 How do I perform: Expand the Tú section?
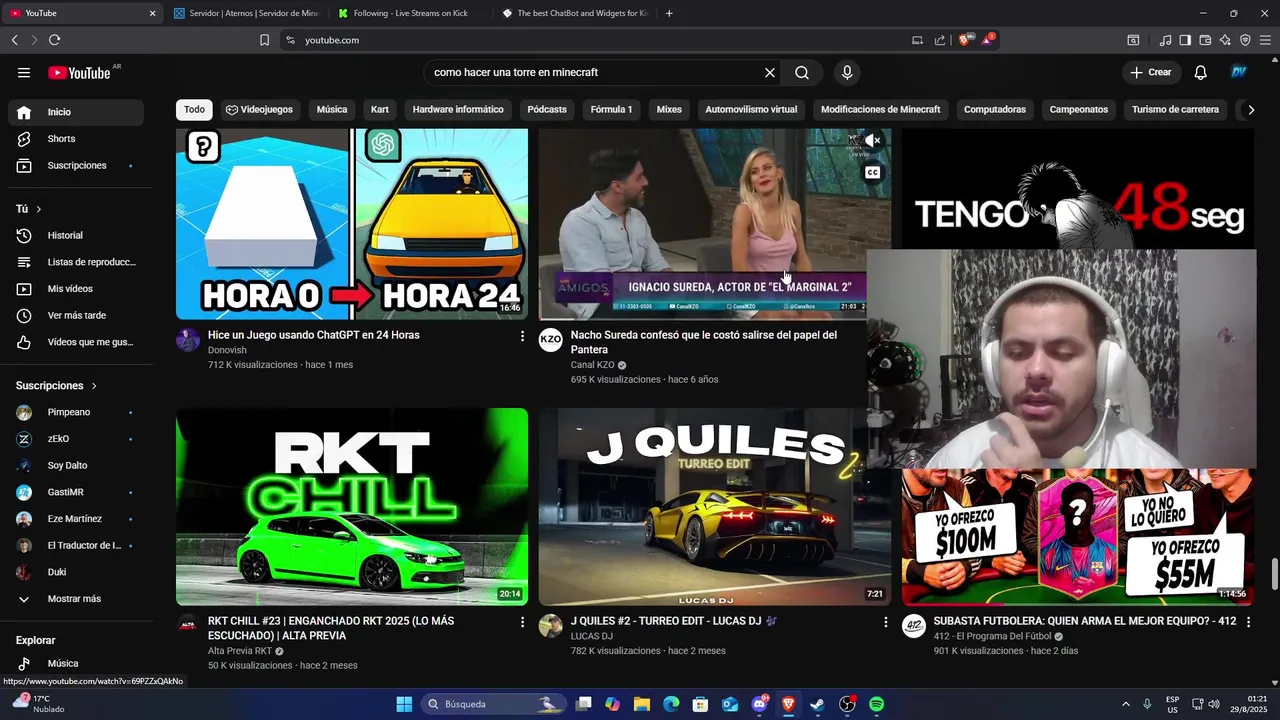29,209
